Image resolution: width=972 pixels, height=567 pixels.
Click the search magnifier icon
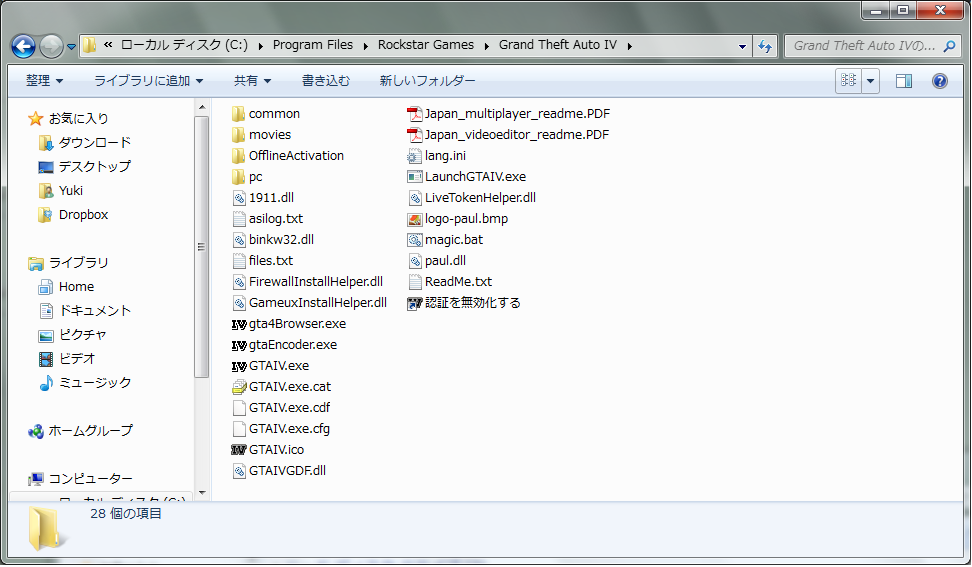949,46
